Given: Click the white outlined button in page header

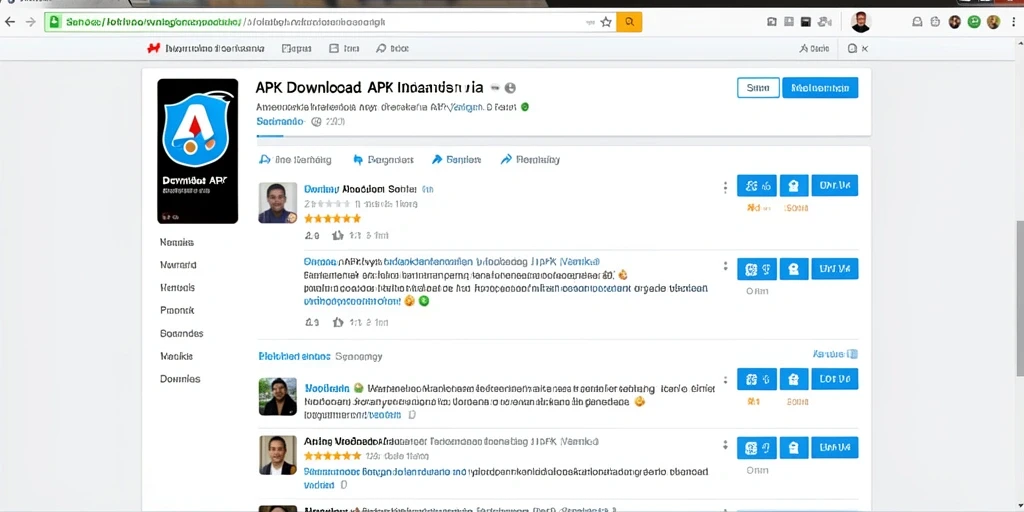Looking at the screenshot, I should pyautogui.click(x=758, y=88).
